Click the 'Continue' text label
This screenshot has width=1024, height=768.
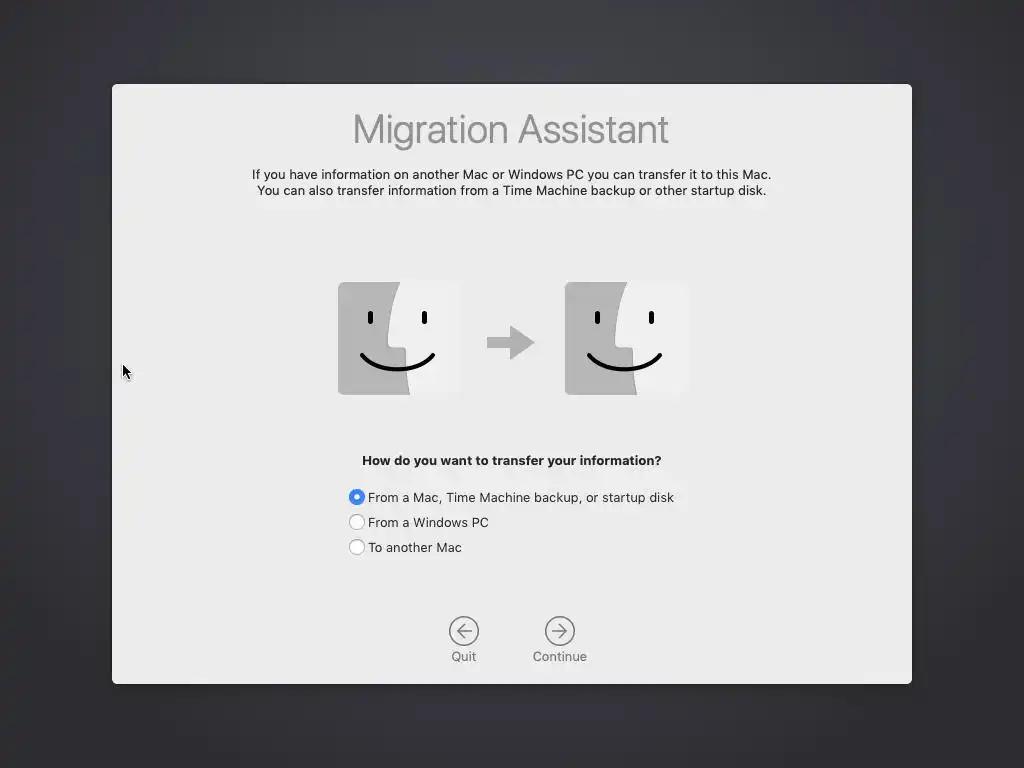tap(560, 656)
